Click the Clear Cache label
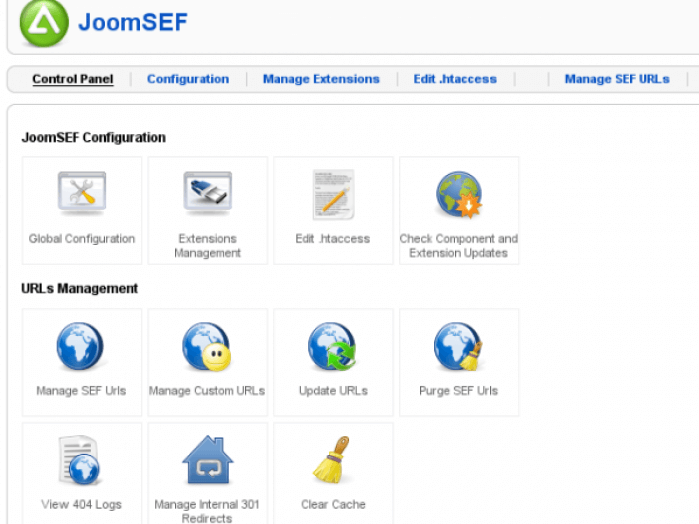 tap(333, 504)
